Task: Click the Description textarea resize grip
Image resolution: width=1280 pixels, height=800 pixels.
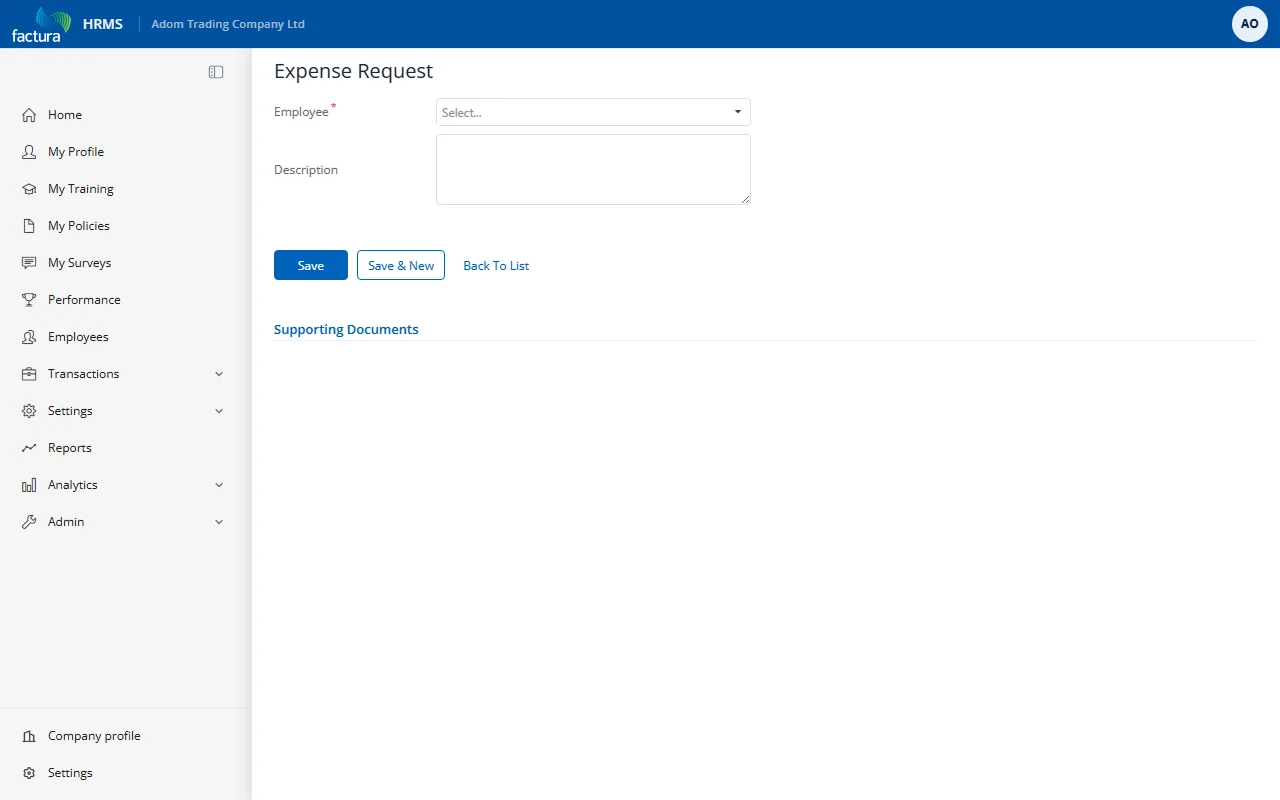Action: (745, 199)
